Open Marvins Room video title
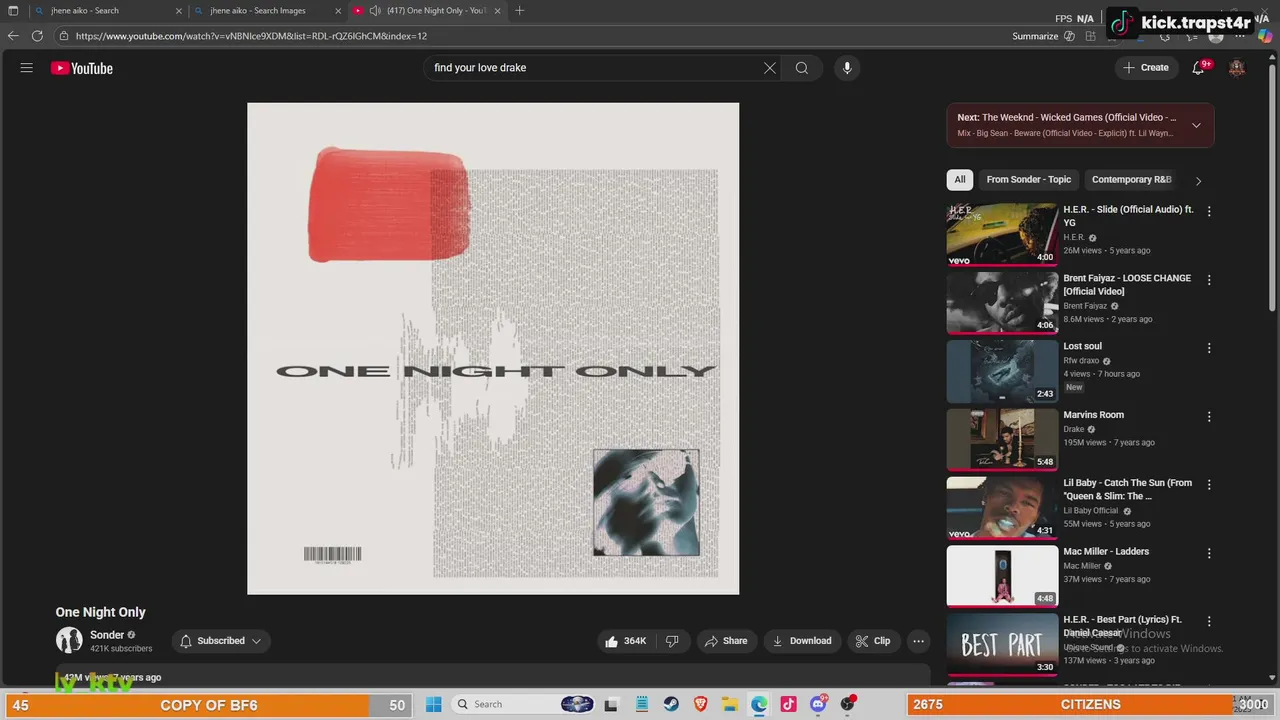This screenshot has height=720, width=1280. point(1093,415)
